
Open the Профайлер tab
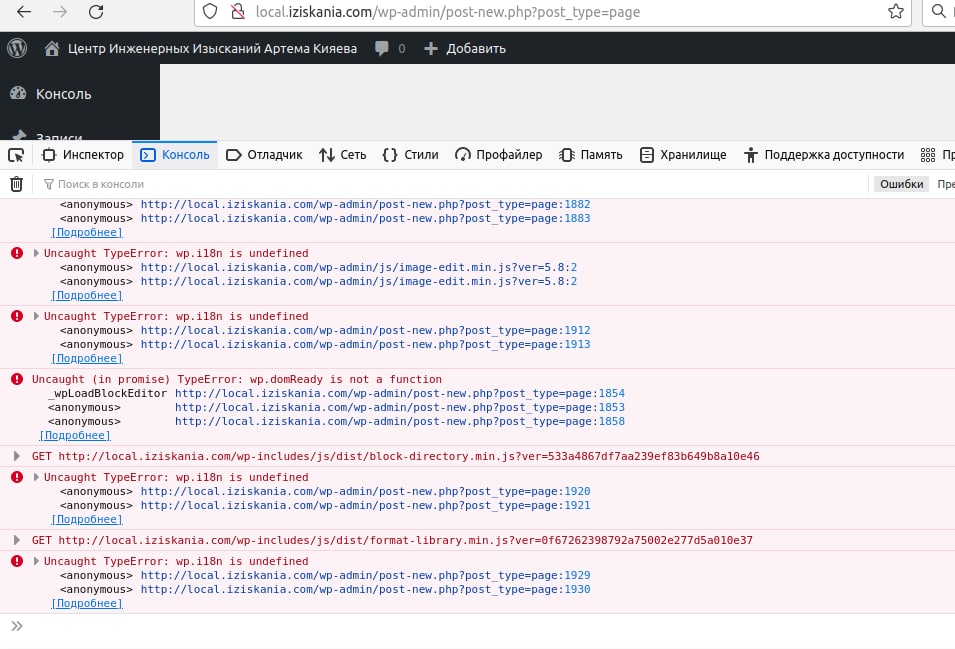498,155
